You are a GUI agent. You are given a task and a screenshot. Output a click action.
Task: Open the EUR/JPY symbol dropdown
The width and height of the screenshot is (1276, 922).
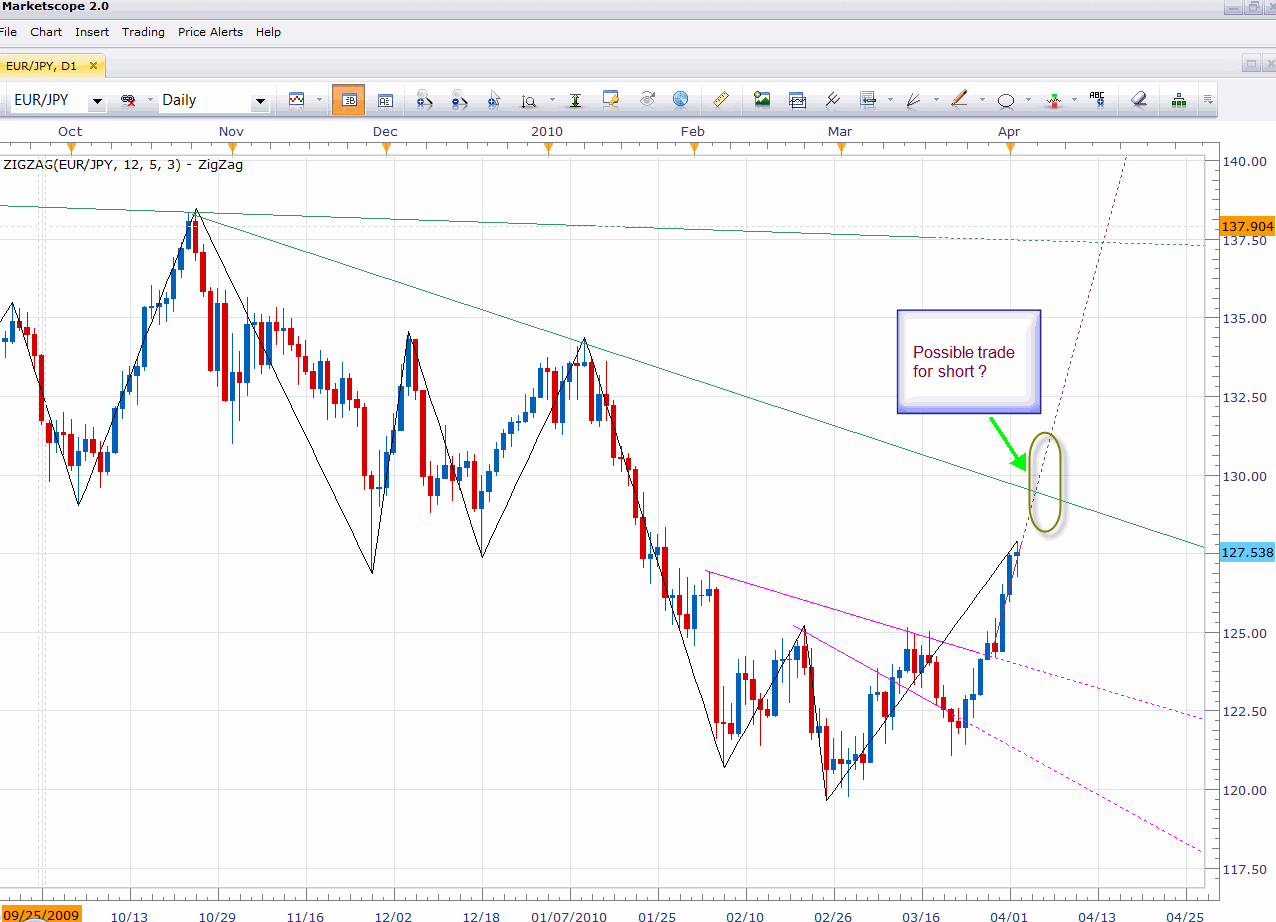pos(97,101)
